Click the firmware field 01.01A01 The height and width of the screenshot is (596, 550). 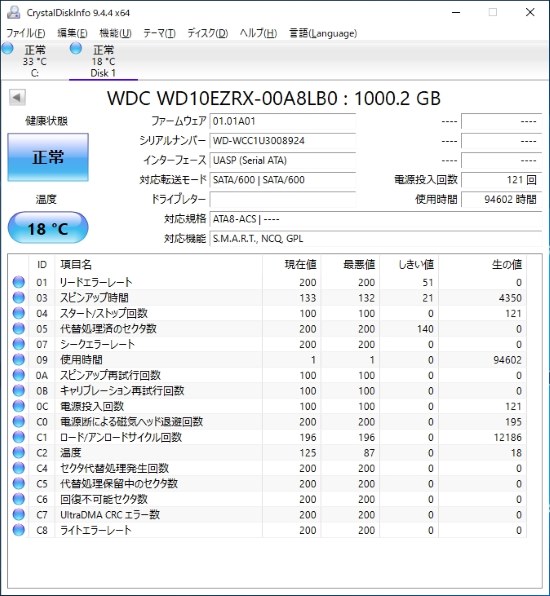282,121
